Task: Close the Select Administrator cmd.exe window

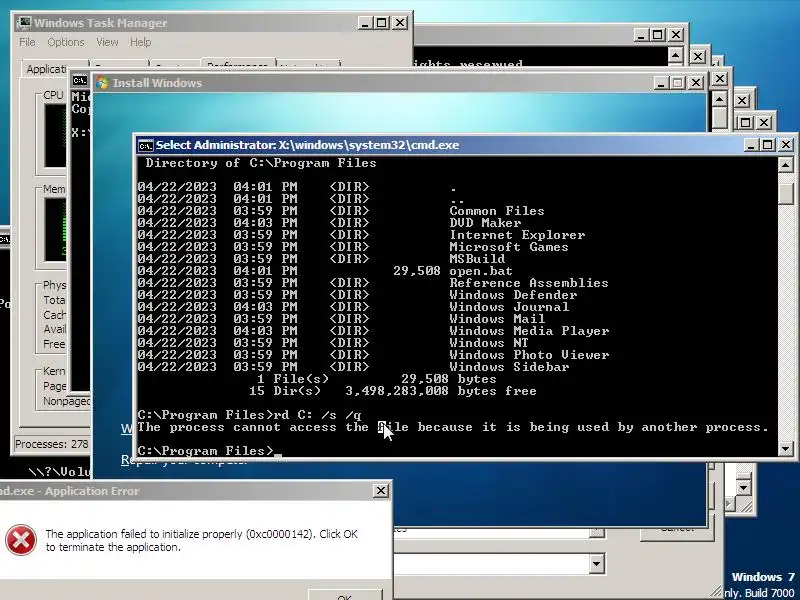Action: click(786, 145)
